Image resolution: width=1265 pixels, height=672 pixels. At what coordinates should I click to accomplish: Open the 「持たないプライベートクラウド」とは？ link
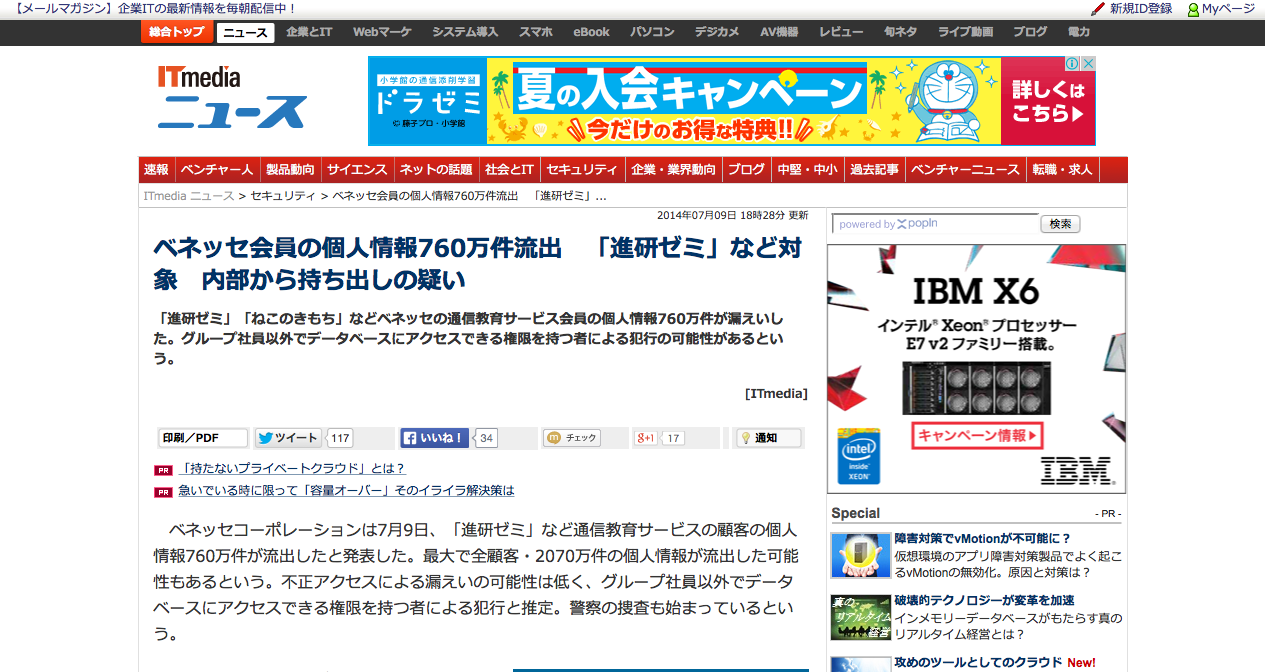point(292,469)
